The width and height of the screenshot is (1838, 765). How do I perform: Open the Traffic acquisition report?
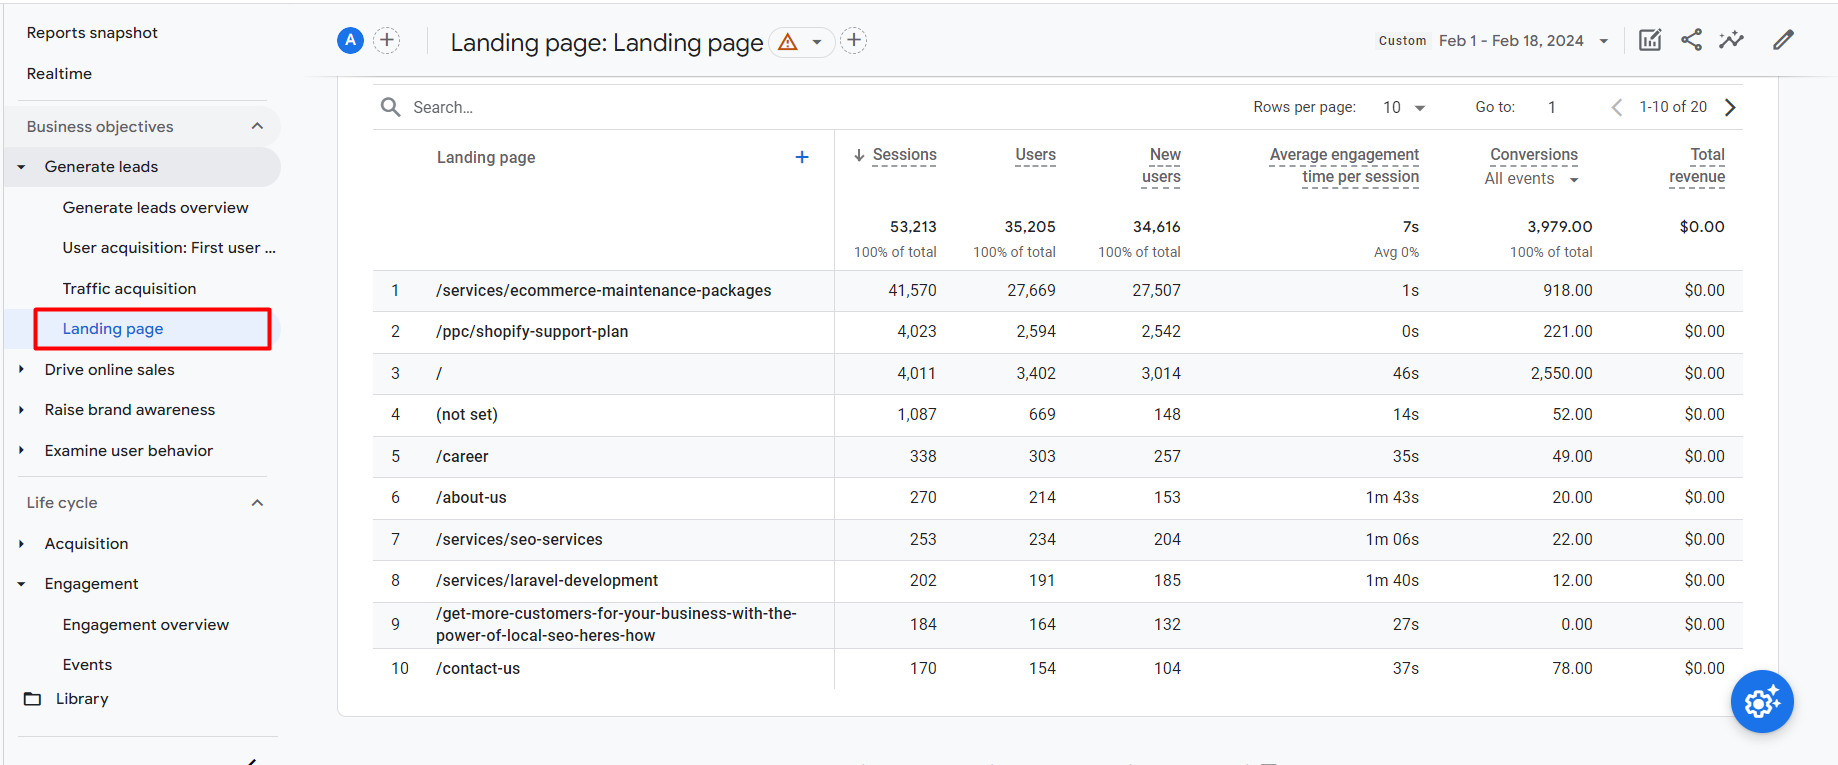(129, 289)
